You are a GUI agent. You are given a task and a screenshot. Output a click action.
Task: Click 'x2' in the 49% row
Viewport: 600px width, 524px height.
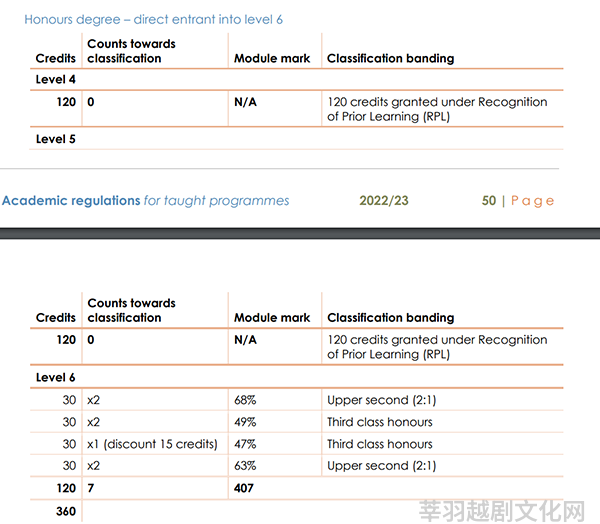coord(93,422)
